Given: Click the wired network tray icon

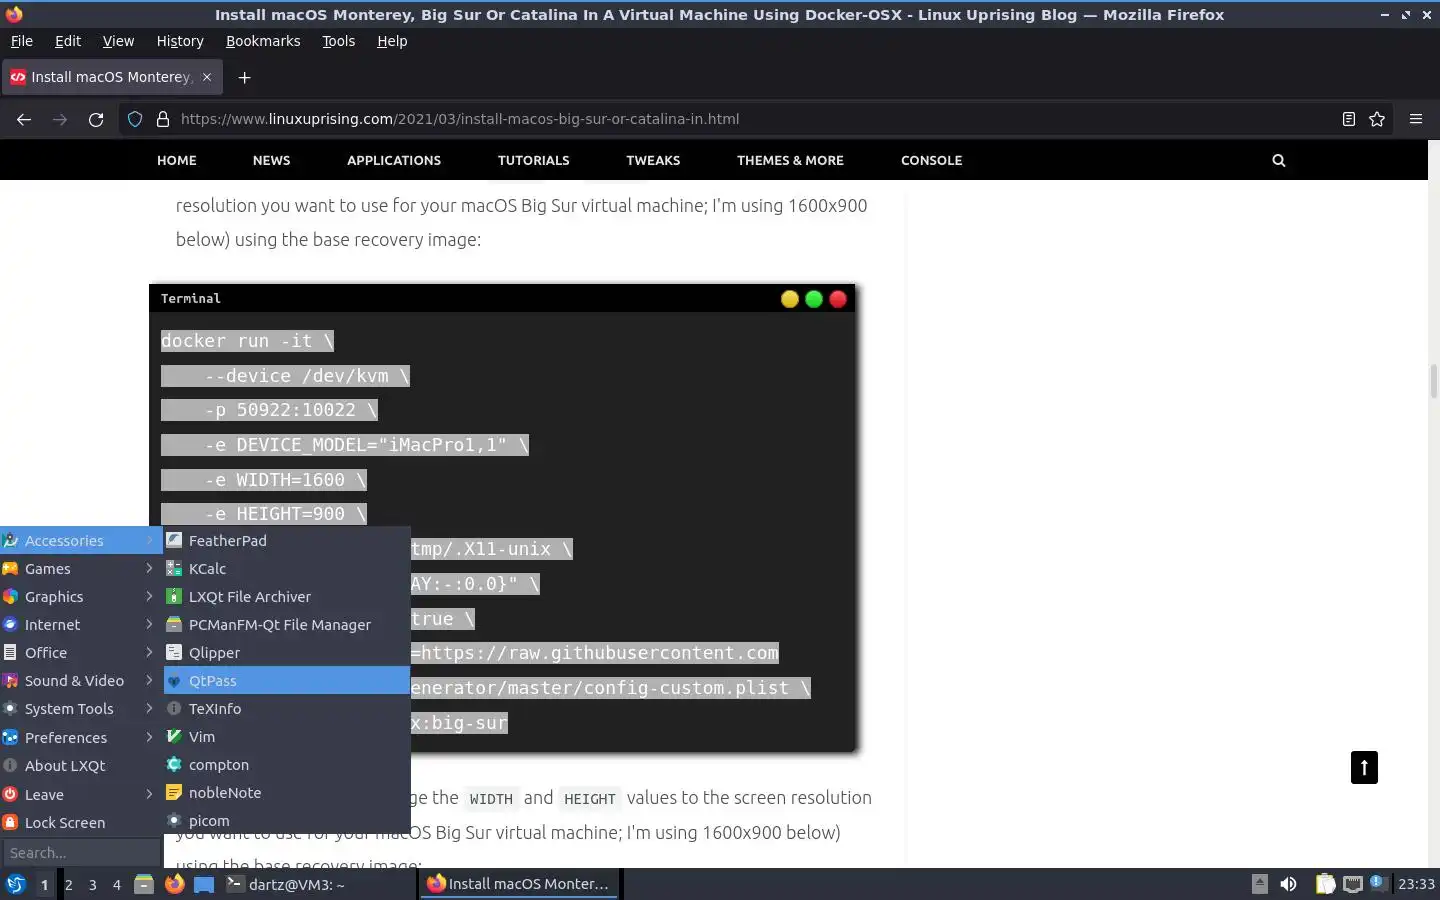Looking at the screenshot, I should click(x=1353, y=884).
